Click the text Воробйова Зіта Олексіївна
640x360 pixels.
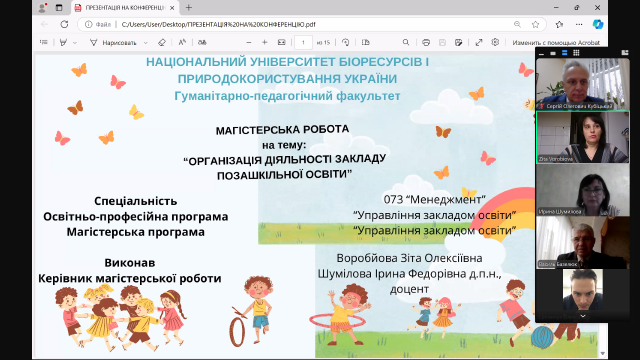[x=409, y=258]
